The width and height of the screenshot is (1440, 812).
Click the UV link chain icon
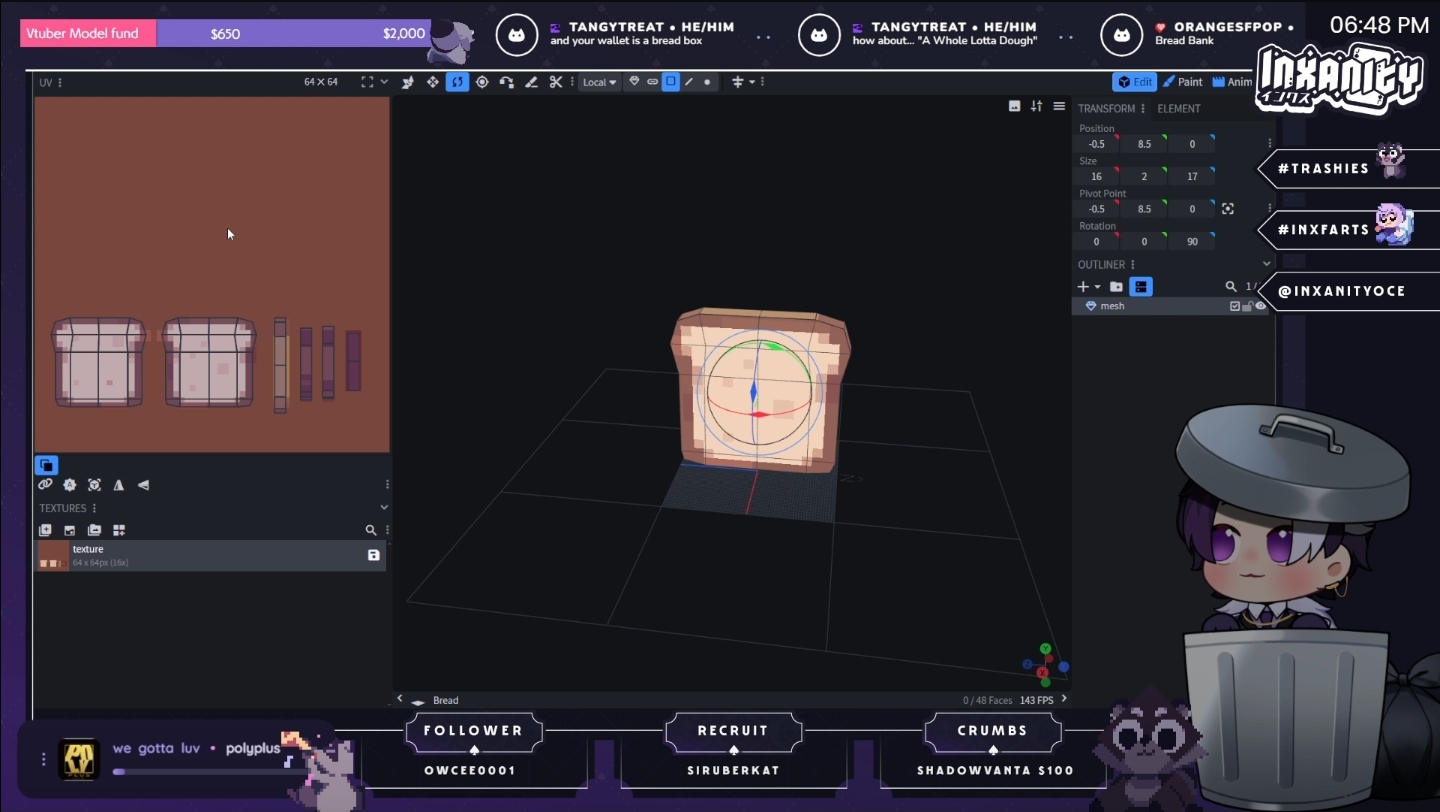[x=45, y=485]
